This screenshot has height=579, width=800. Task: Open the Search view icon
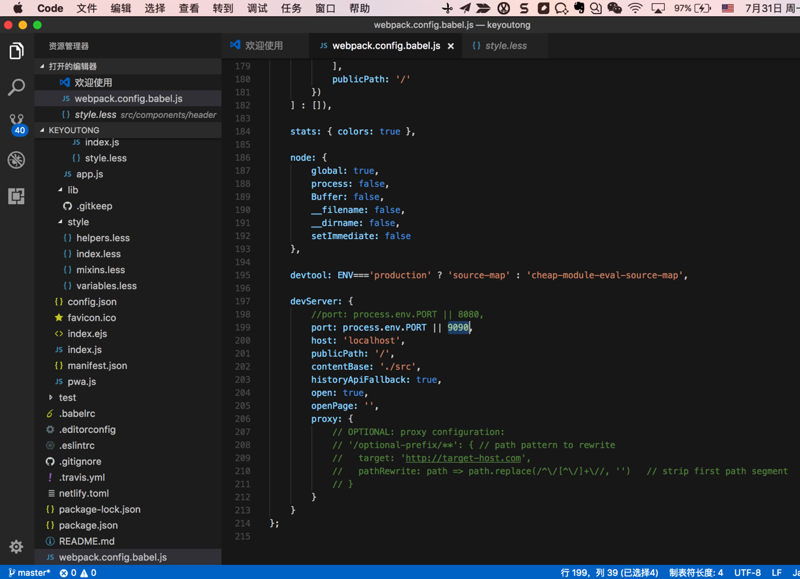pyautogui.click(x=16, y=88)
